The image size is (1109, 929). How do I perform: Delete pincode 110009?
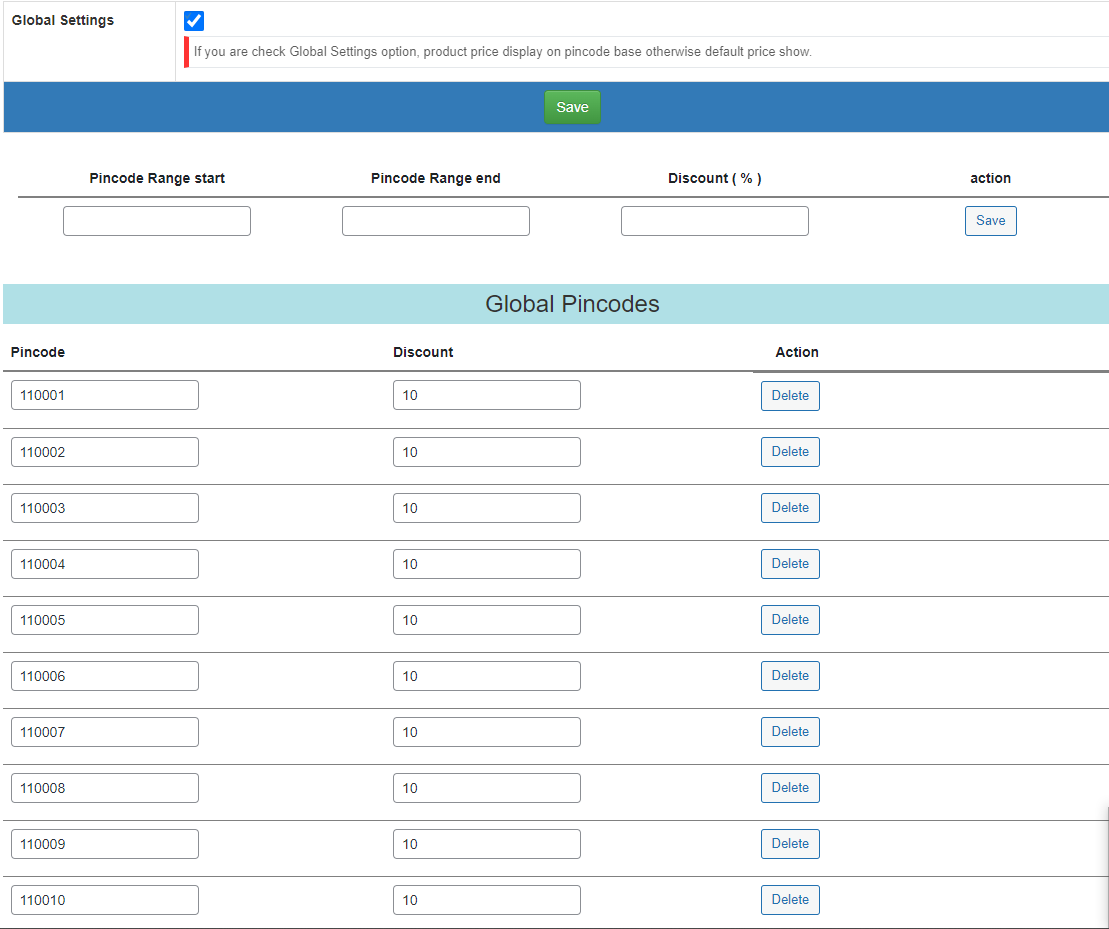point(790,843)
